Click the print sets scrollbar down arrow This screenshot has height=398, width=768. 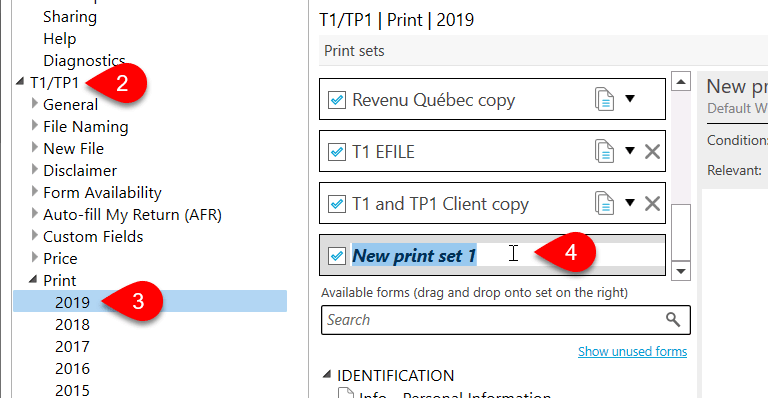681,271
